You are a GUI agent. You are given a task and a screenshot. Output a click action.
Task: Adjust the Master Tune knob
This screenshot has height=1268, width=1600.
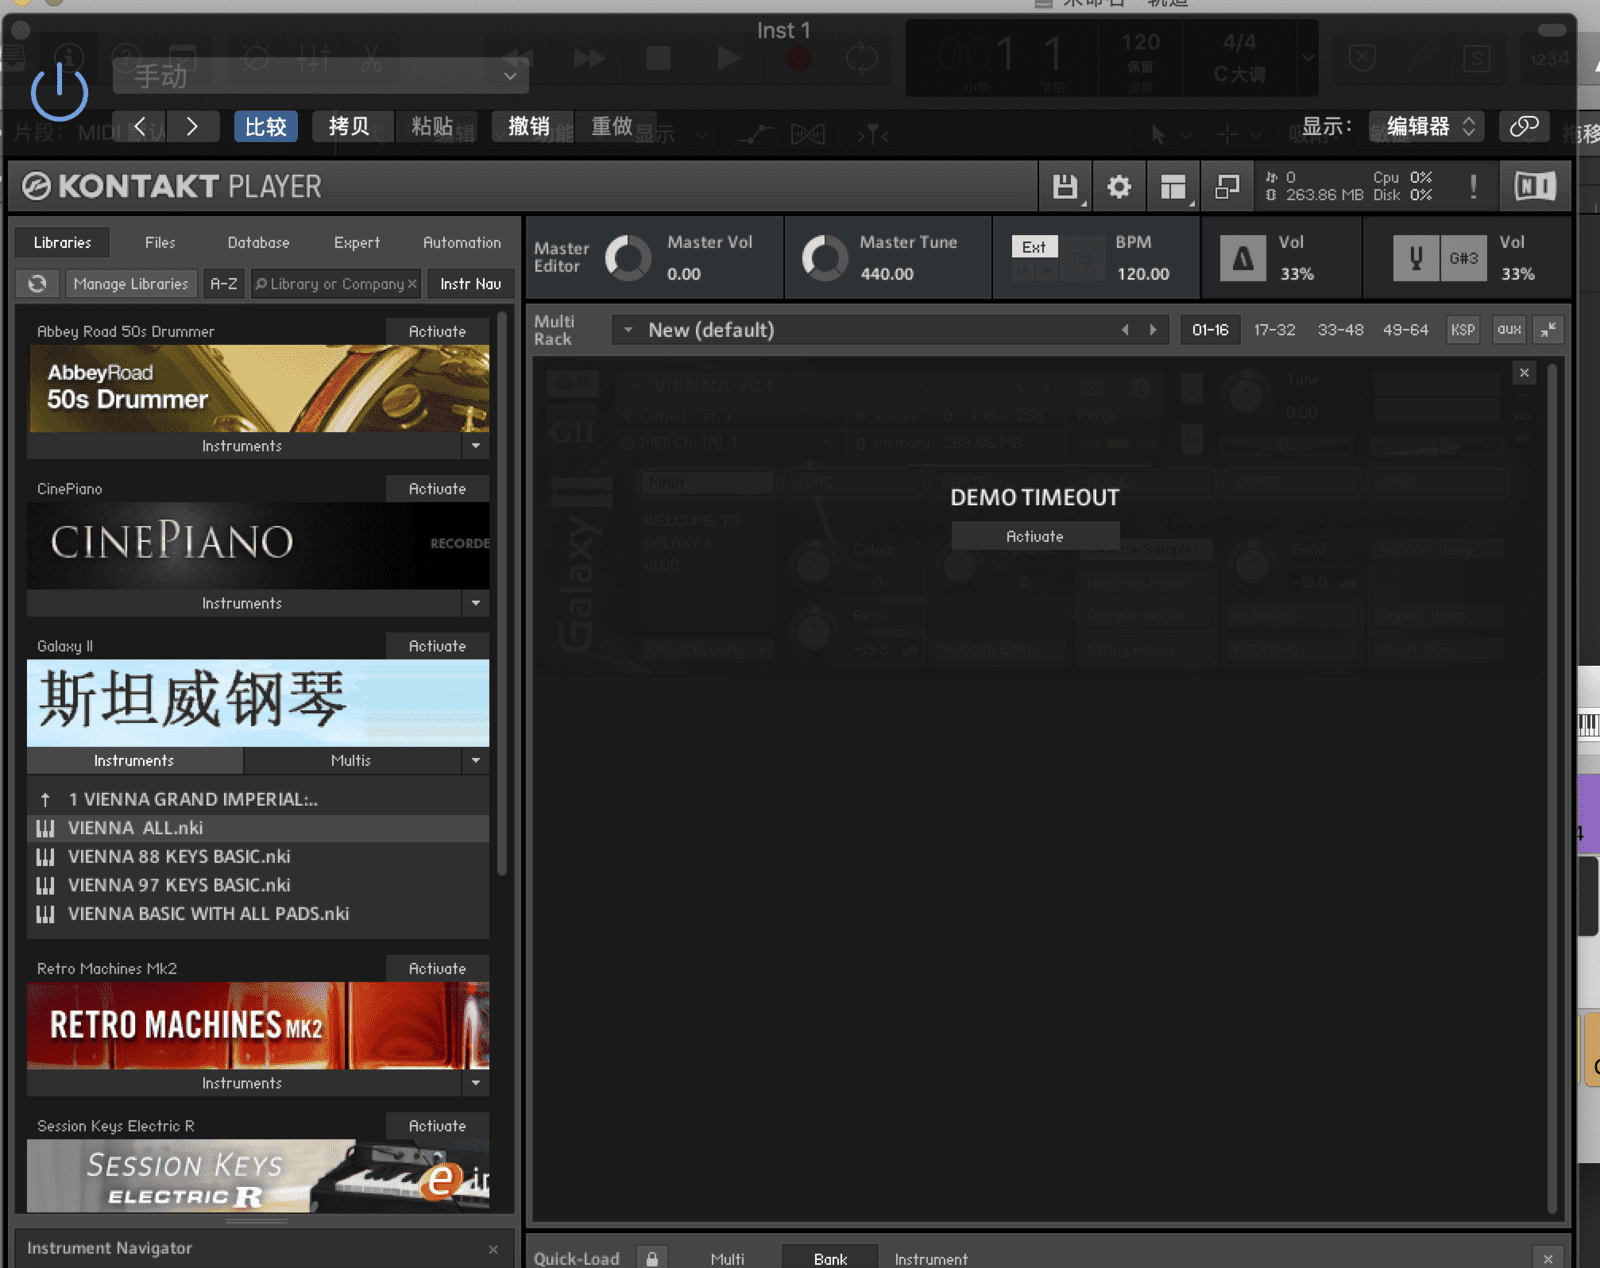point(825,258)
